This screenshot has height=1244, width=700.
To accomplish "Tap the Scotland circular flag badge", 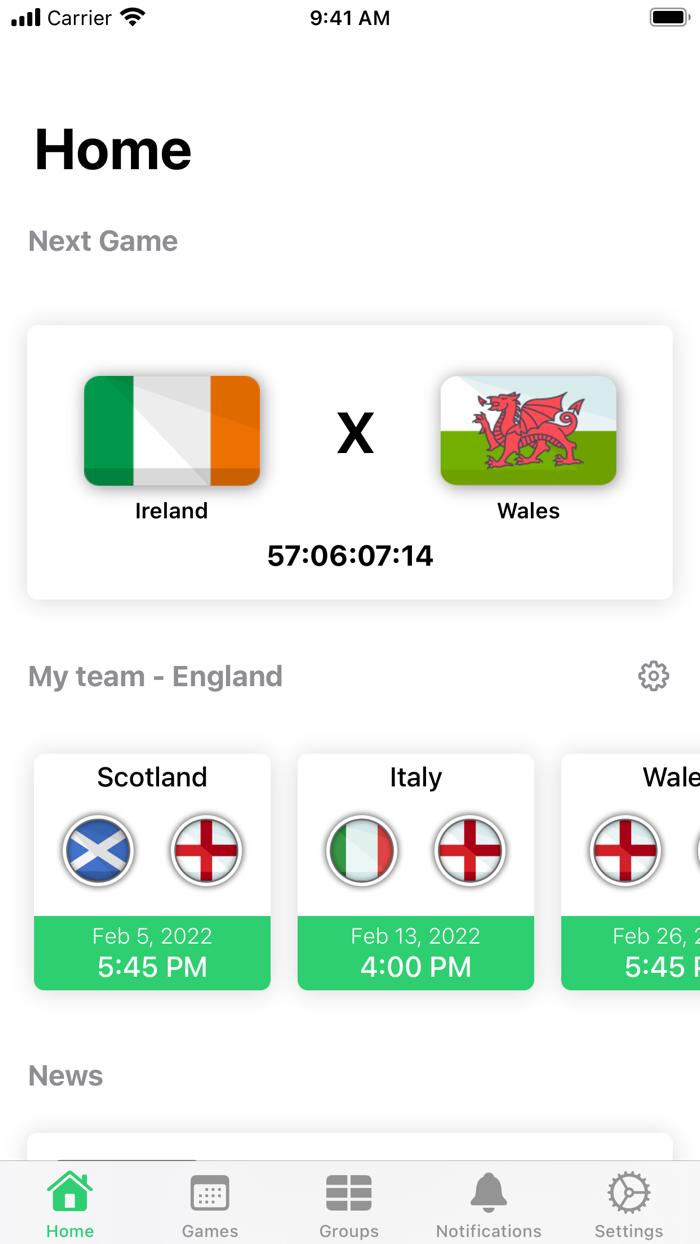I will click(98, 851).
